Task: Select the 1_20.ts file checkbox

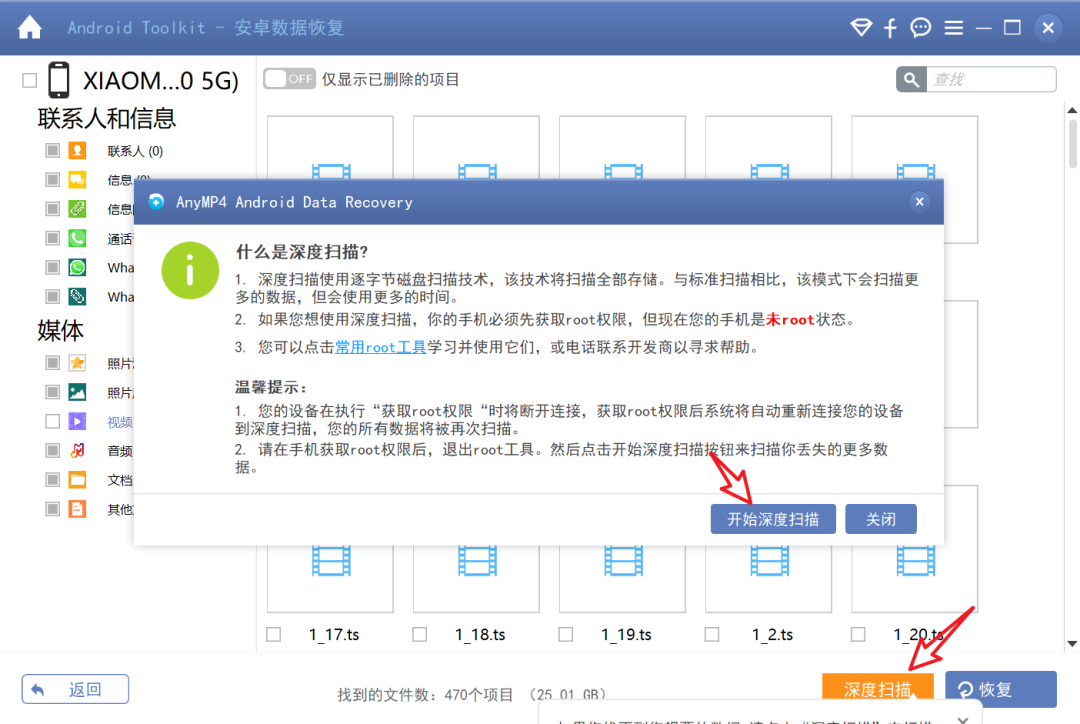Action: point(858,634)
